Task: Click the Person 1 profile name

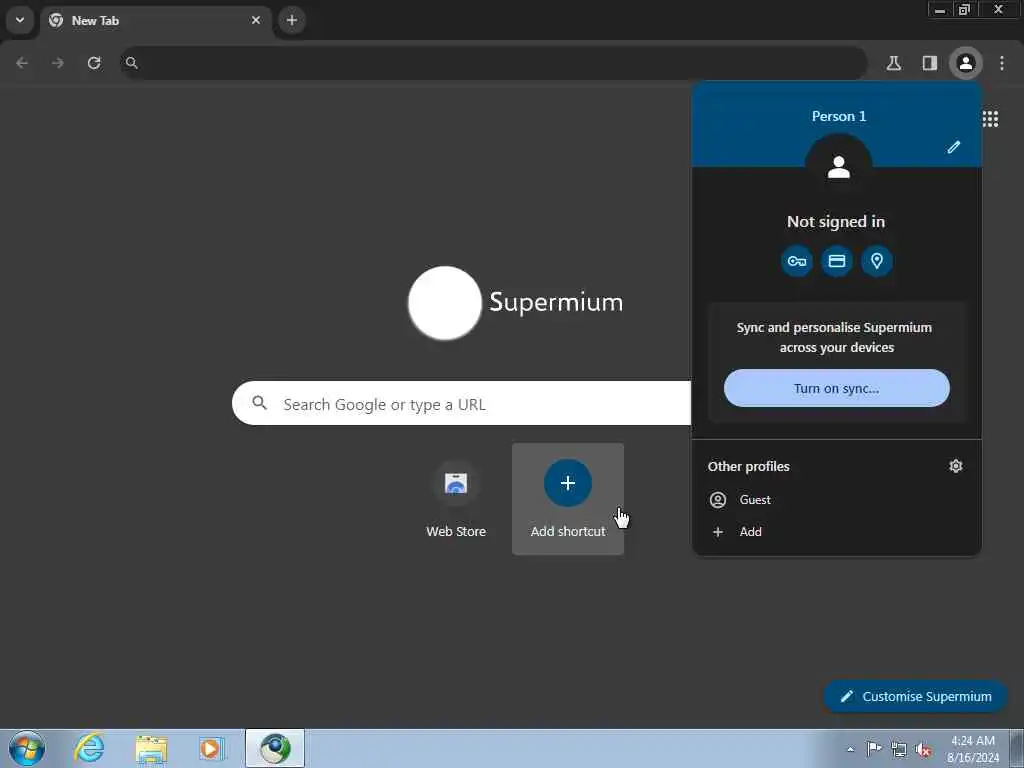Action: pos(839,116)
